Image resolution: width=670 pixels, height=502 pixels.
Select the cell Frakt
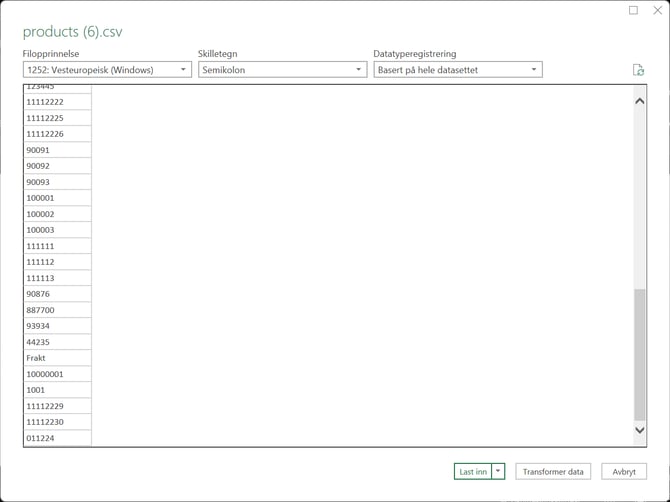pos(58,358)
